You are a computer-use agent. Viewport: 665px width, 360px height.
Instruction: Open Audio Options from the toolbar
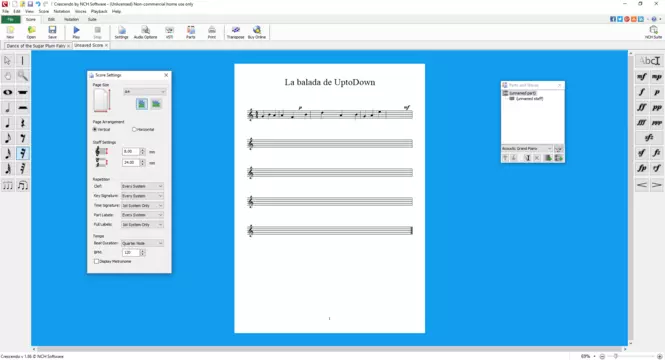click(x=145, y=32)
